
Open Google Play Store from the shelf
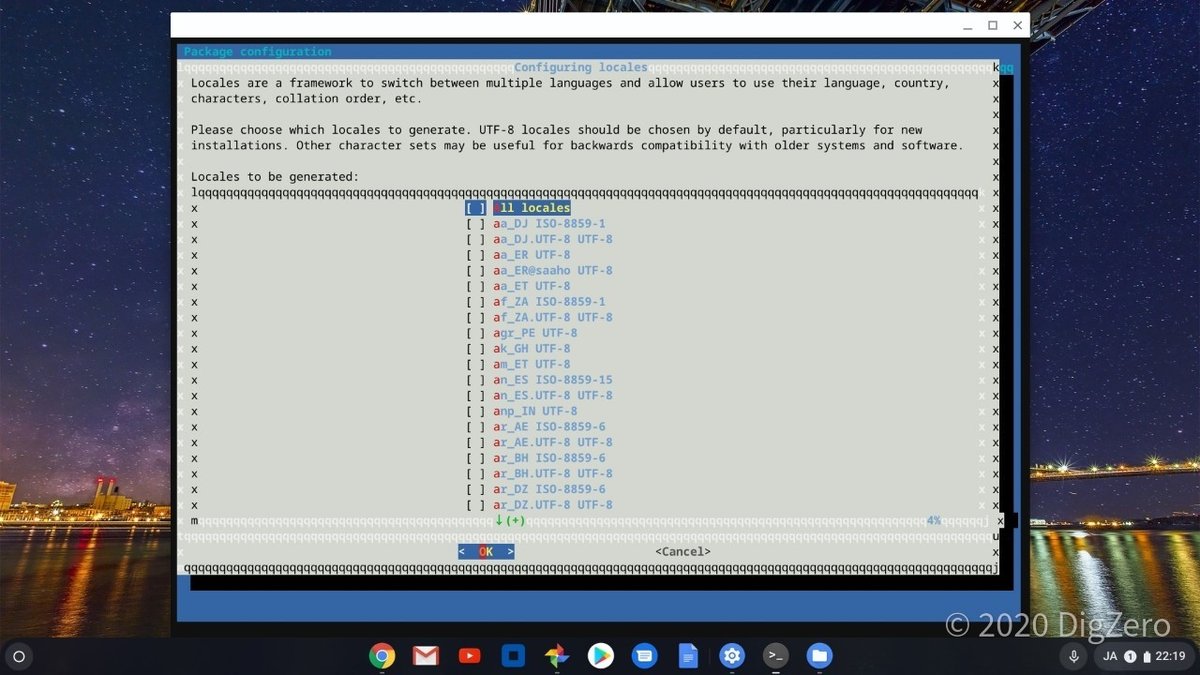click(x=600, y=656)
